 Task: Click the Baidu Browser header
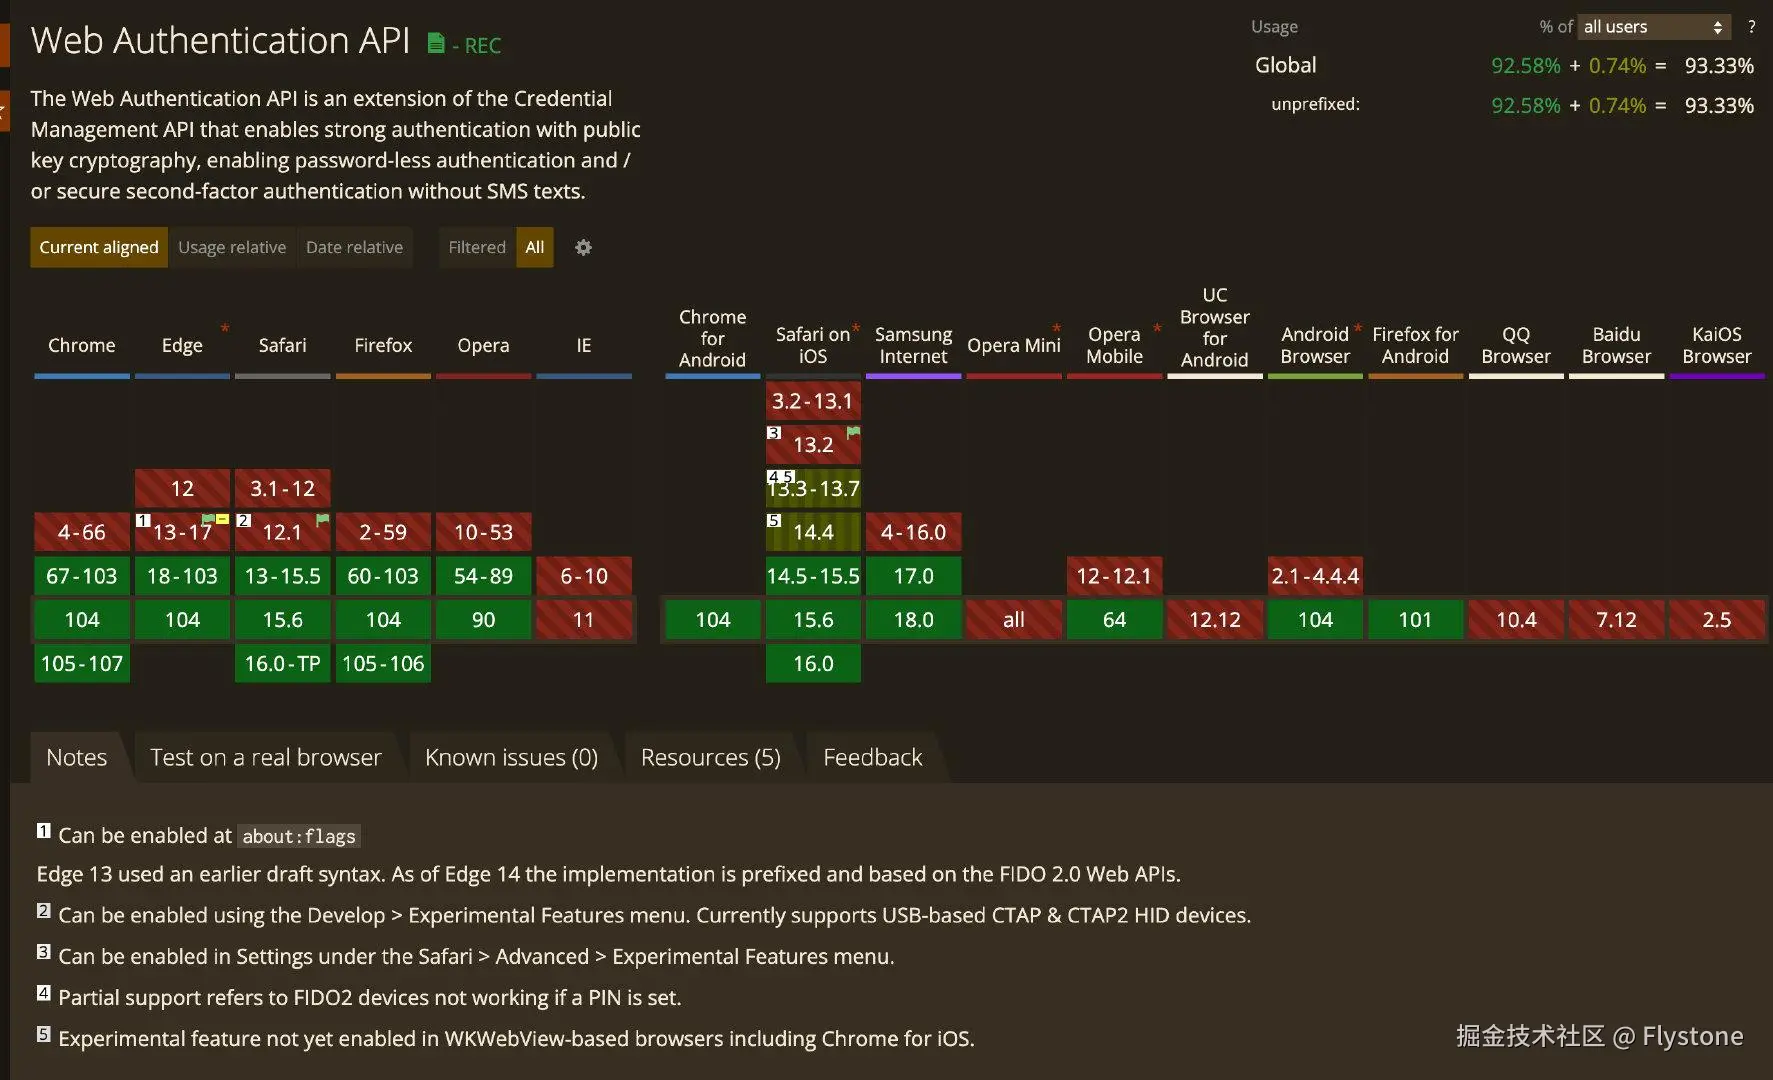click(x=1616, y=345)
